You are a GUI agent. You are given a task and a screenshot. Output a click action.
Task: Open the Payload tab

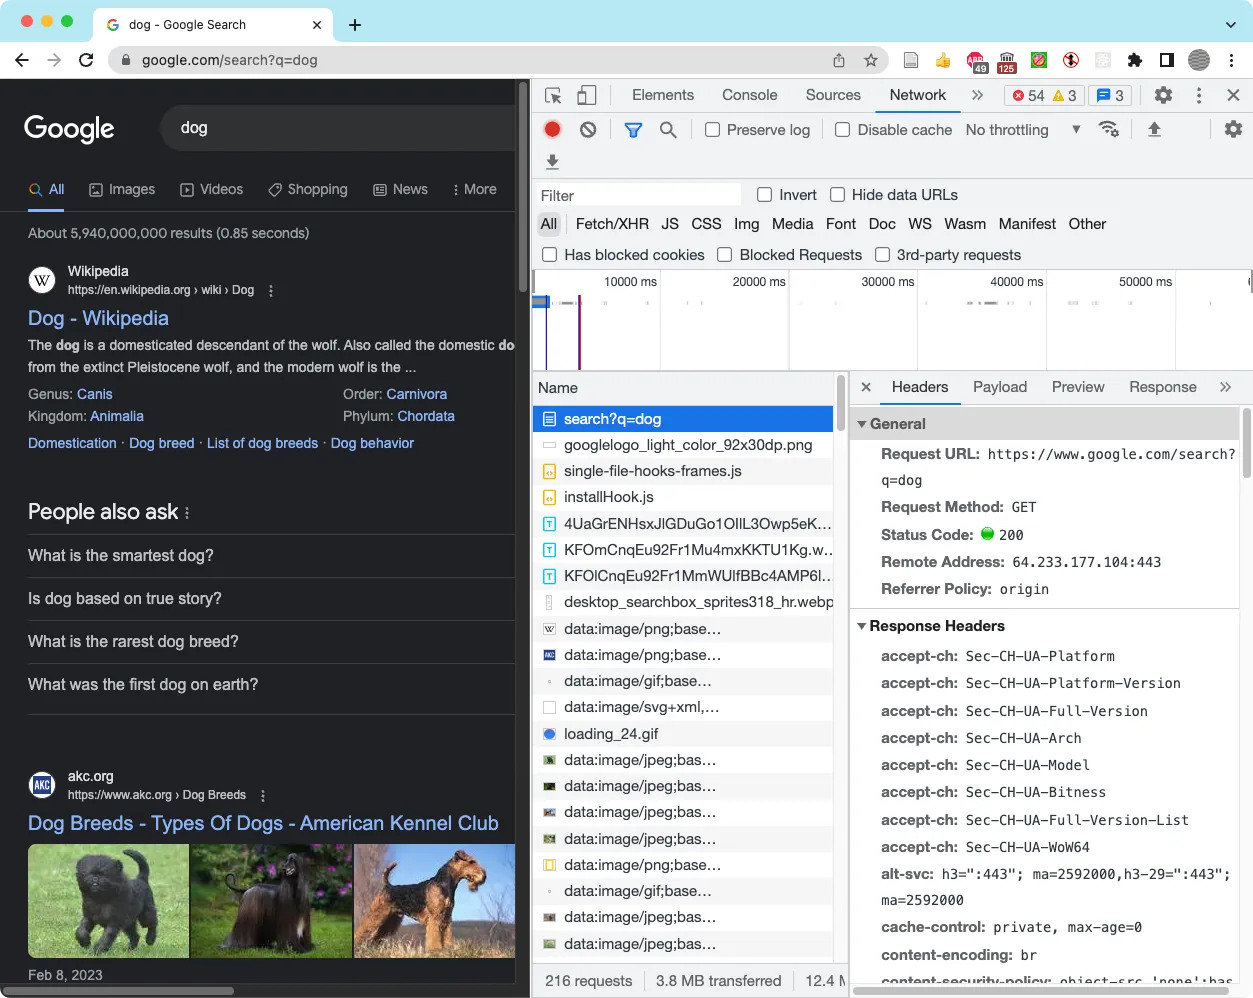click(1000, 387)
